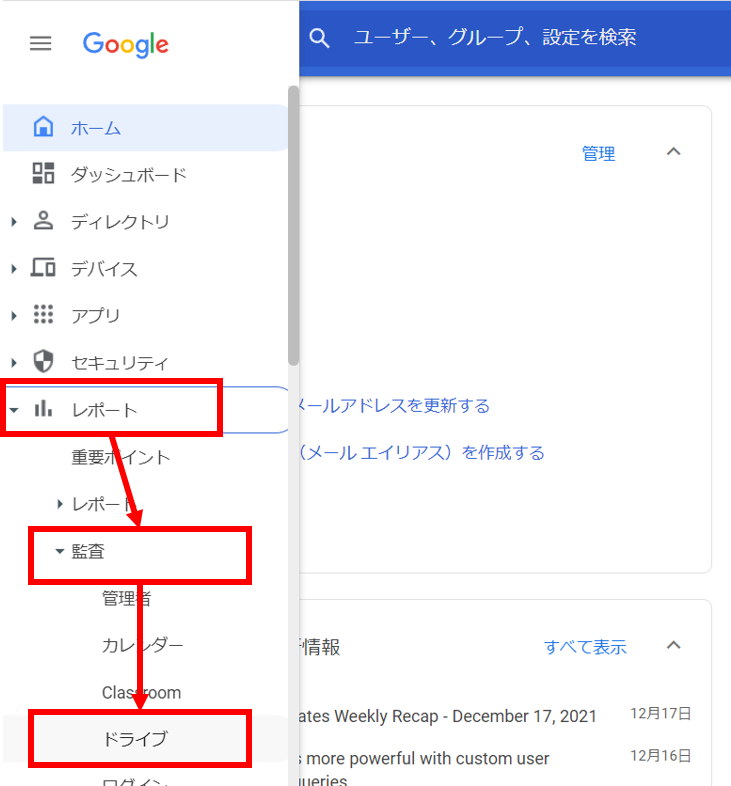The width and height of the screenshot is (731, 786).
Task: Collapse the card with 管理 link
Action: click(673, 151)
